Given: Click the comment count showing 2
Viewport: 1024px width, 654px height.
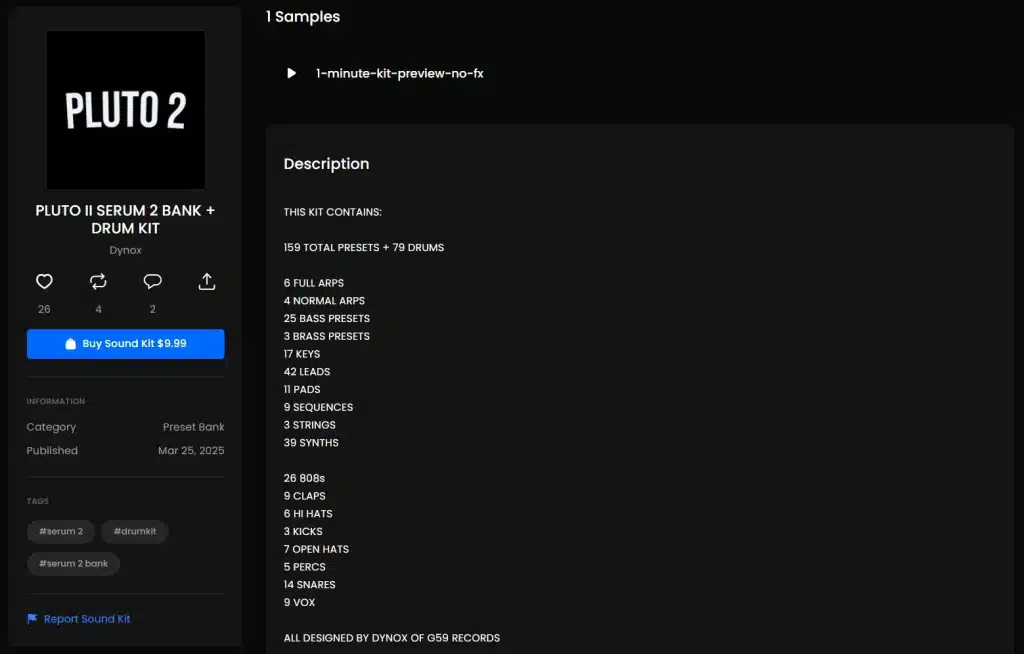Looking at the screenshot, I should (152, 309).
